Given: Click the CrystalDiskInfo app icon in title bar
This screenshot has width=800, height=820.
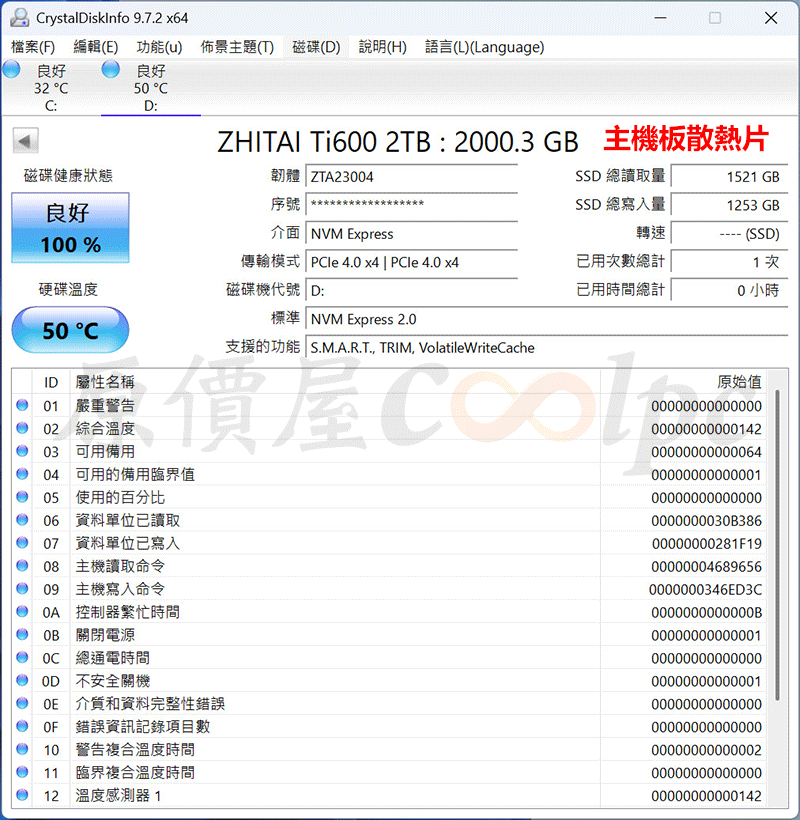Looking at the screenshot, I should click(19, 18).
